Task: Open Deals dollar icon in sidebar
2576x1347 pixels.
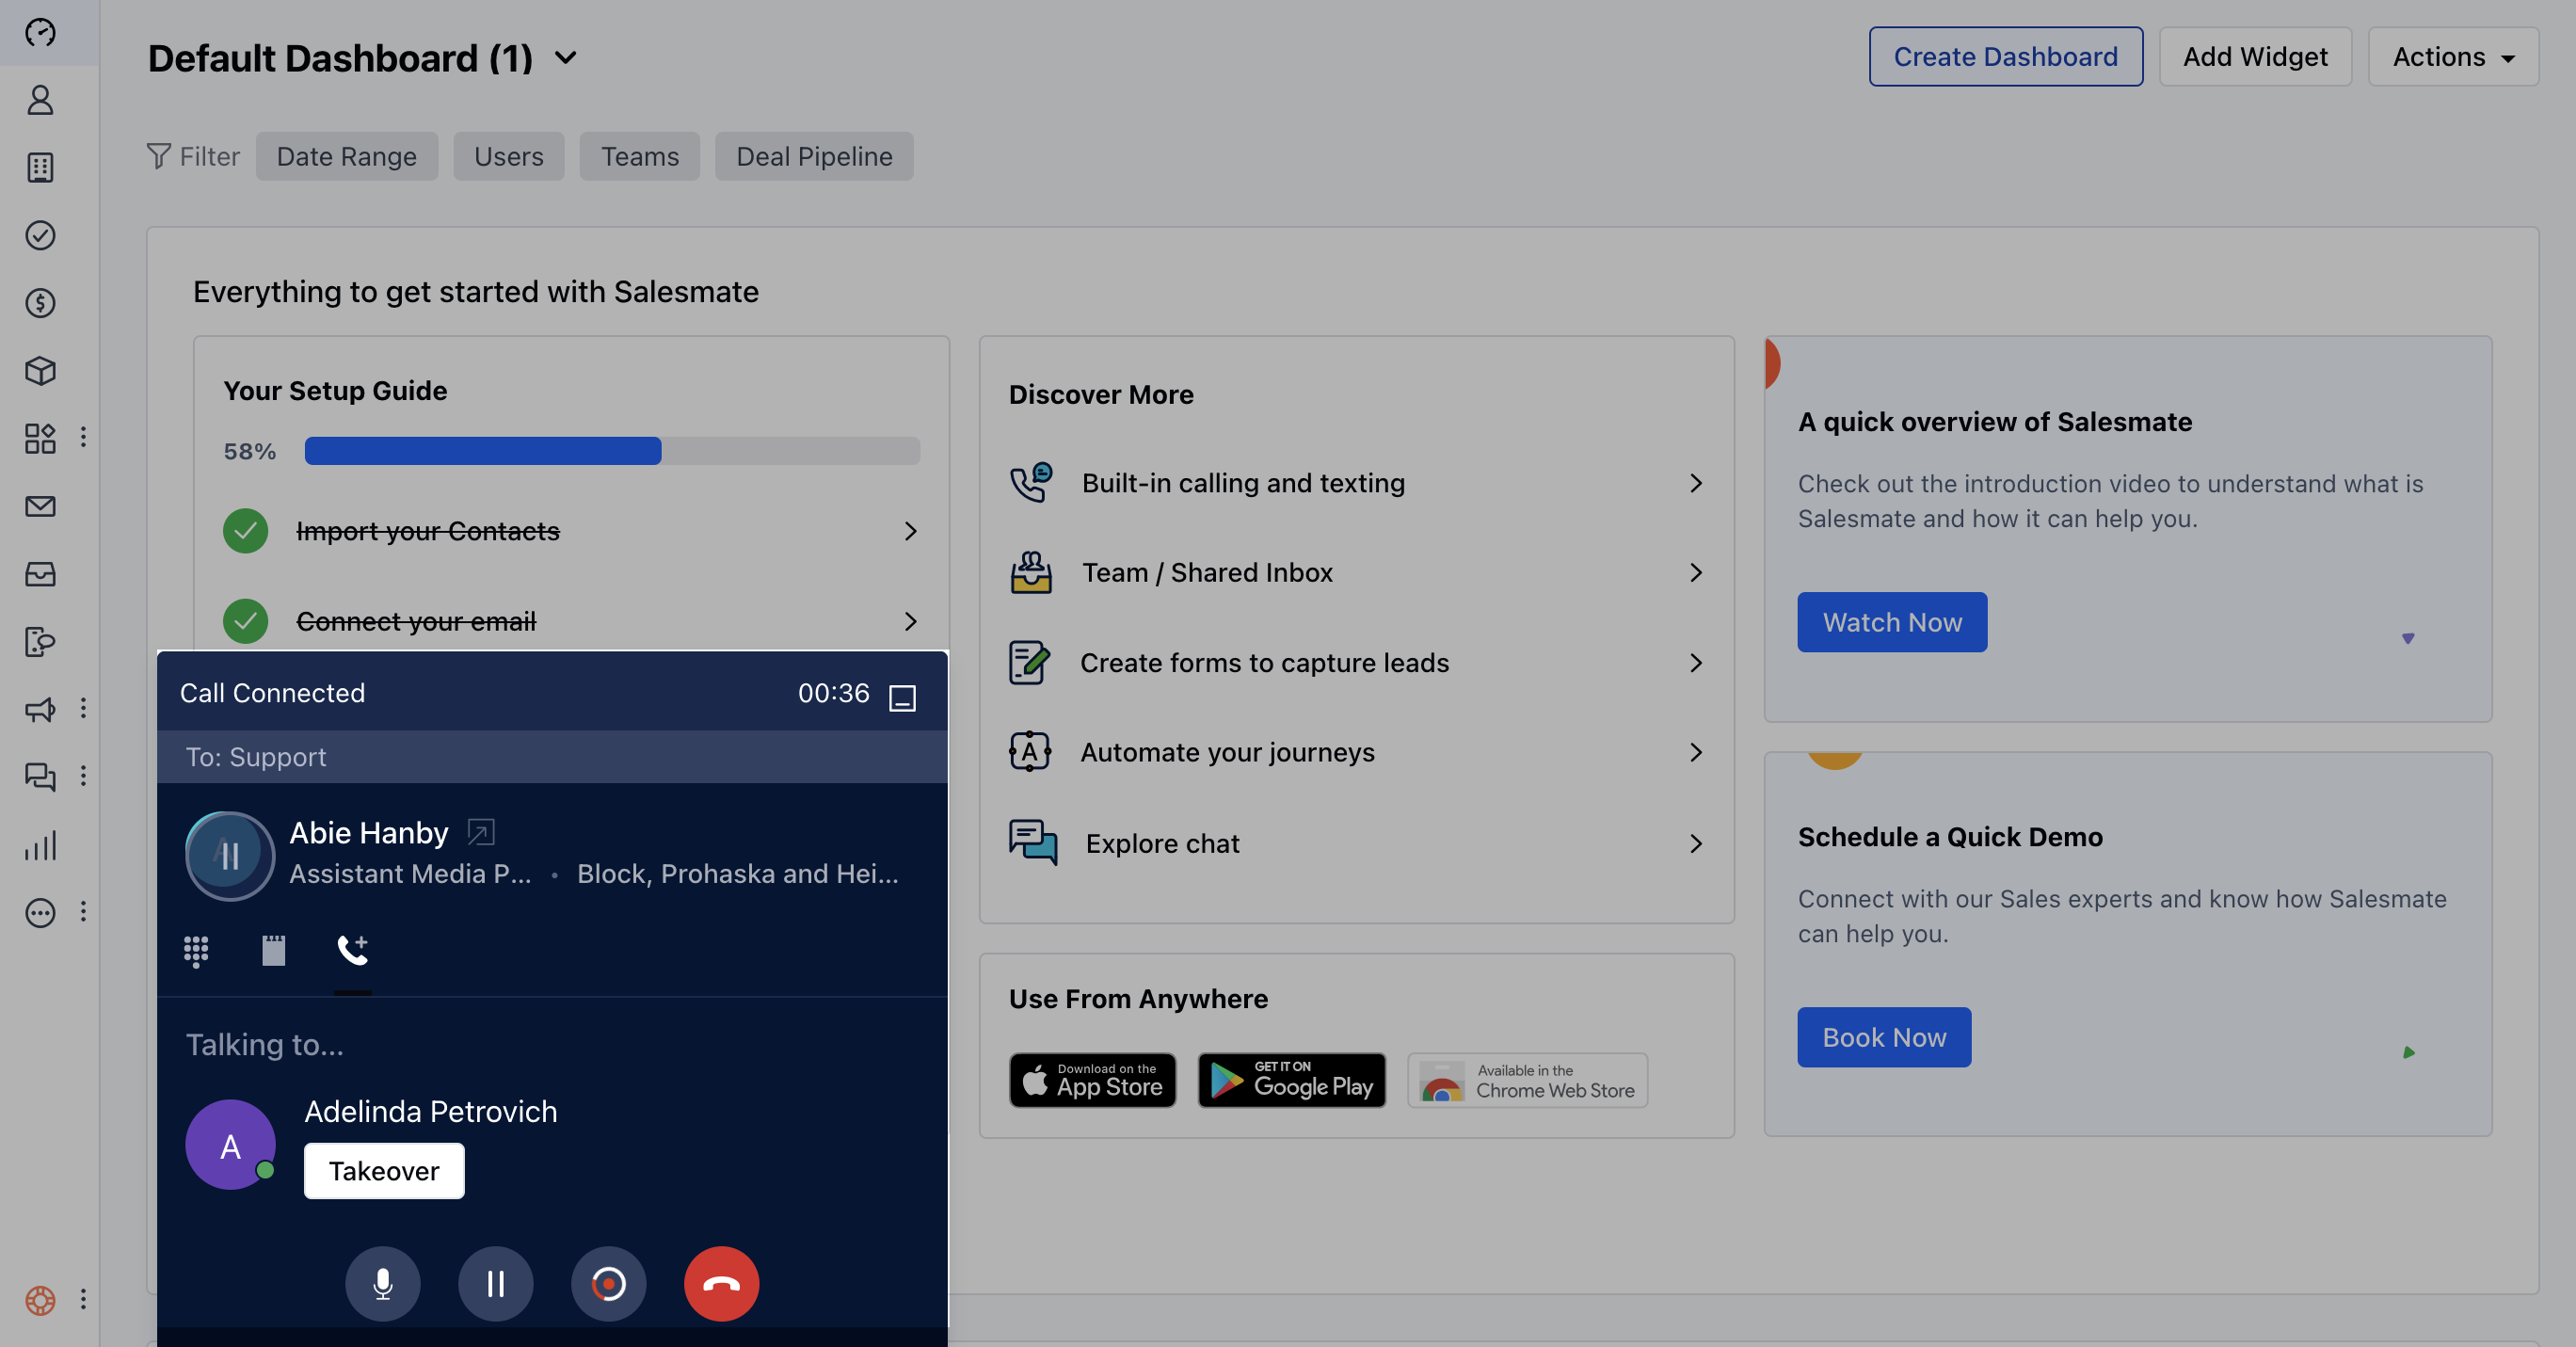Action: (x=40, y=303)
